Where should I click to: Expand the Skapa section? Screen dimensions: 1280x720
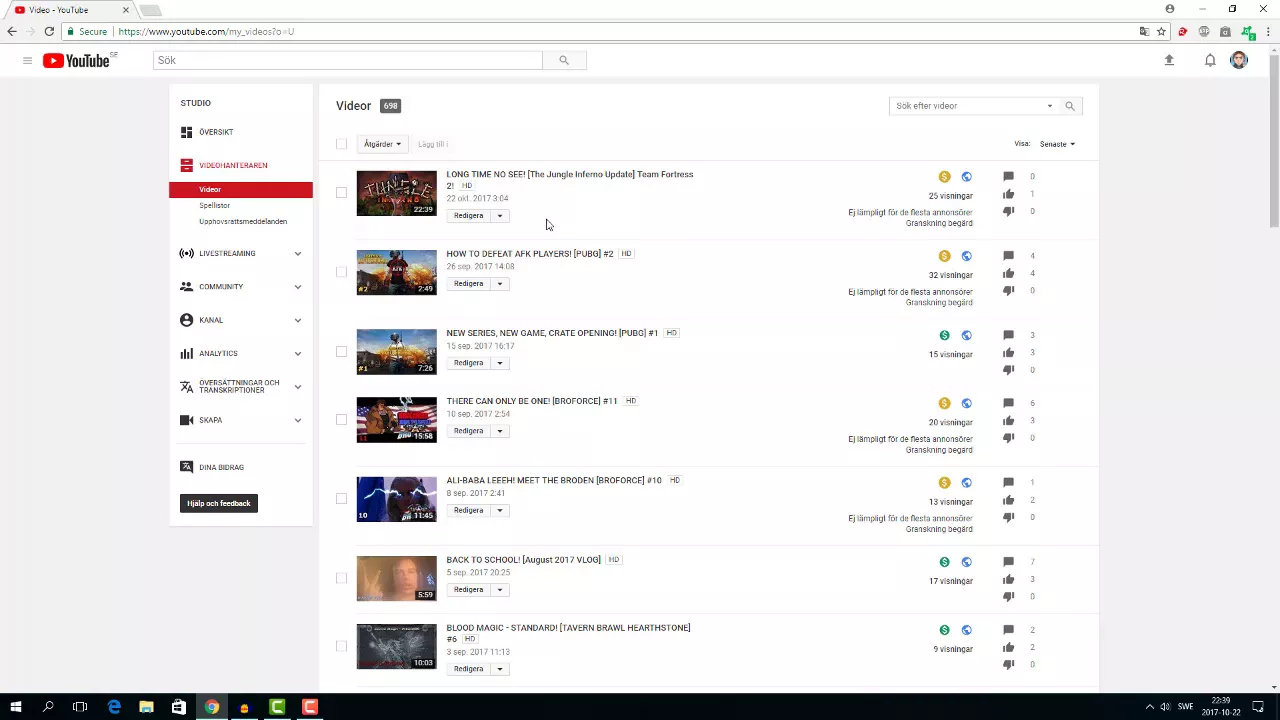(x=297, y=420)
